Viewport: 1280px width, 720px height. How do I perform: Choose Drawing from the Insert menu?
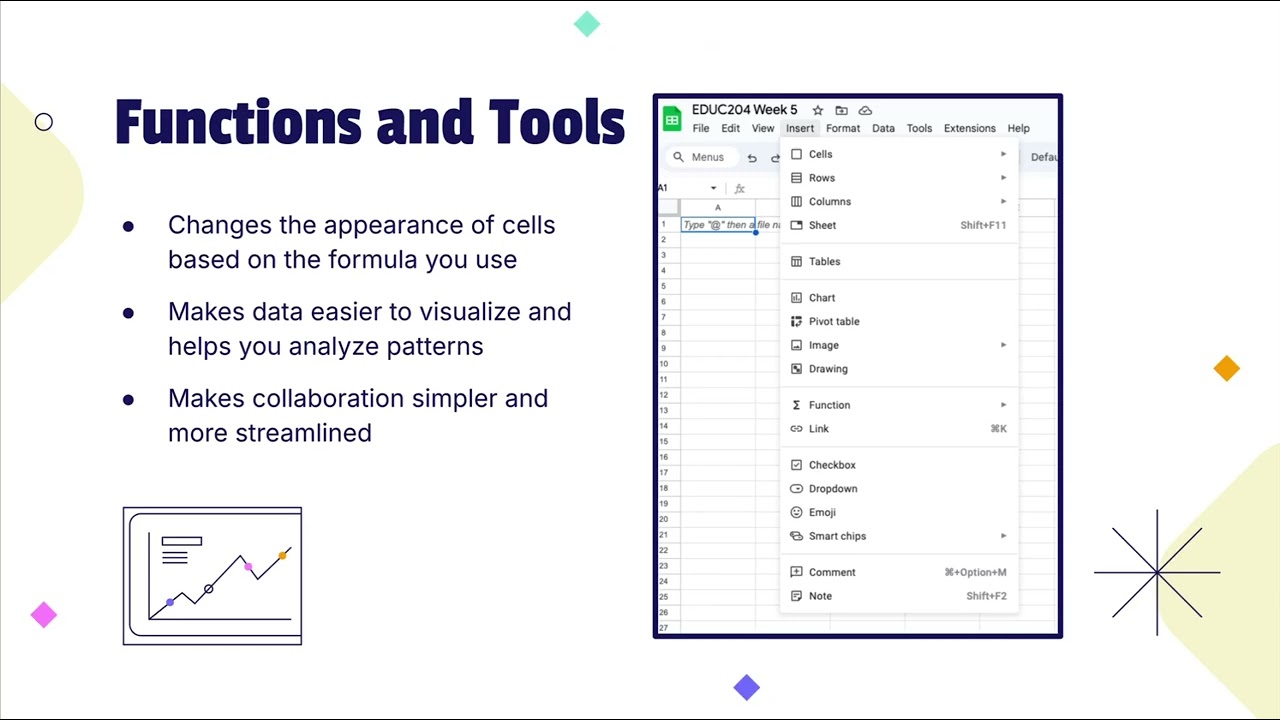point(899,369)
